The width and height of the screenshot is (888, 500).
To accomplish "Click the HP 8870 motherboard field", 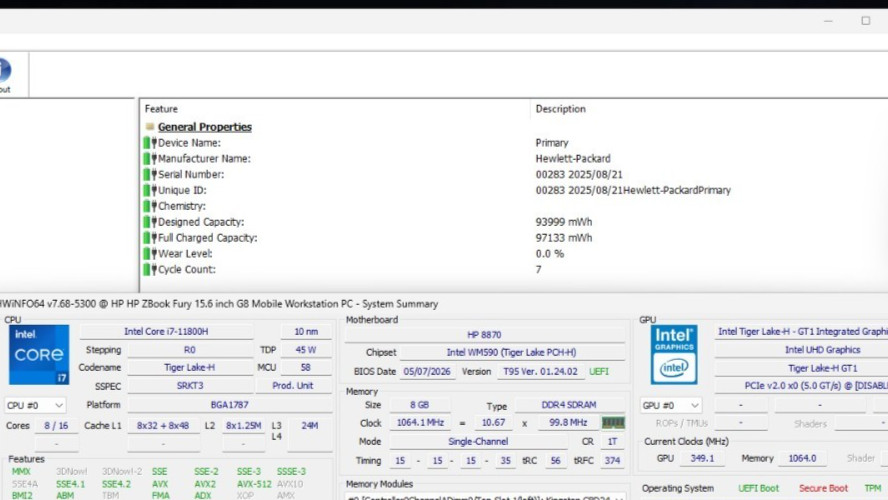I will tap(484, 335).
